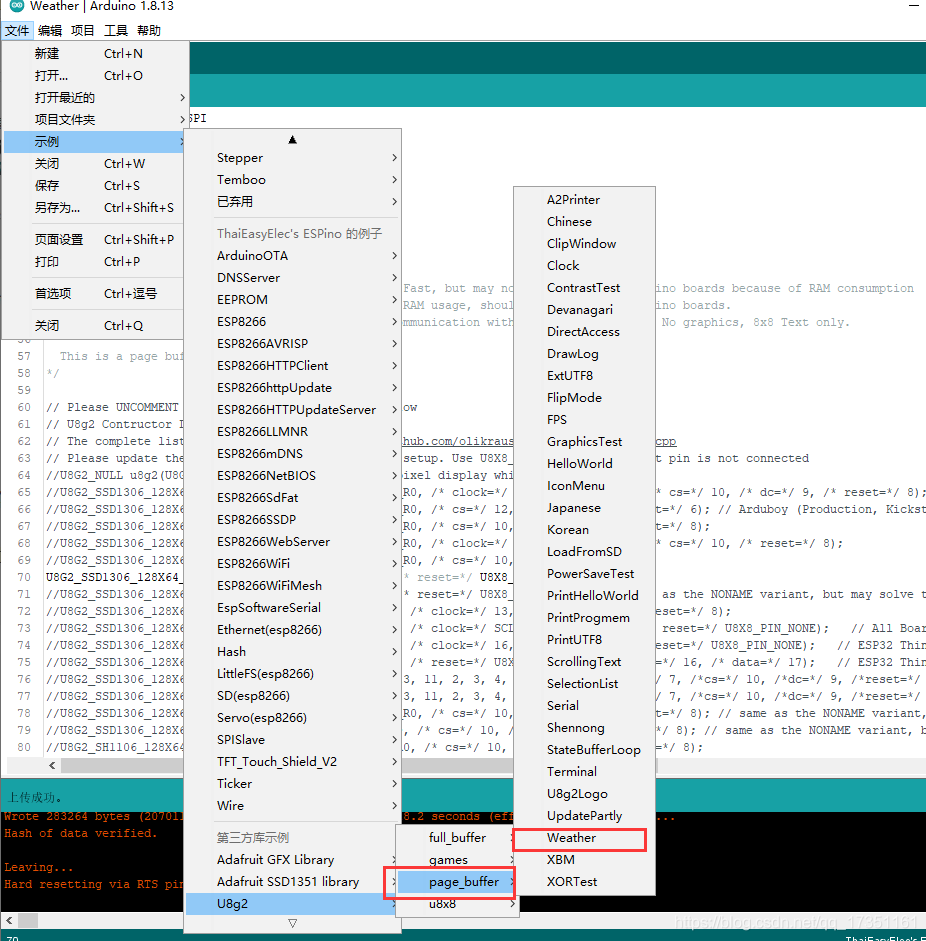Expand the ESP8266WiFi examples

point(292,564)
